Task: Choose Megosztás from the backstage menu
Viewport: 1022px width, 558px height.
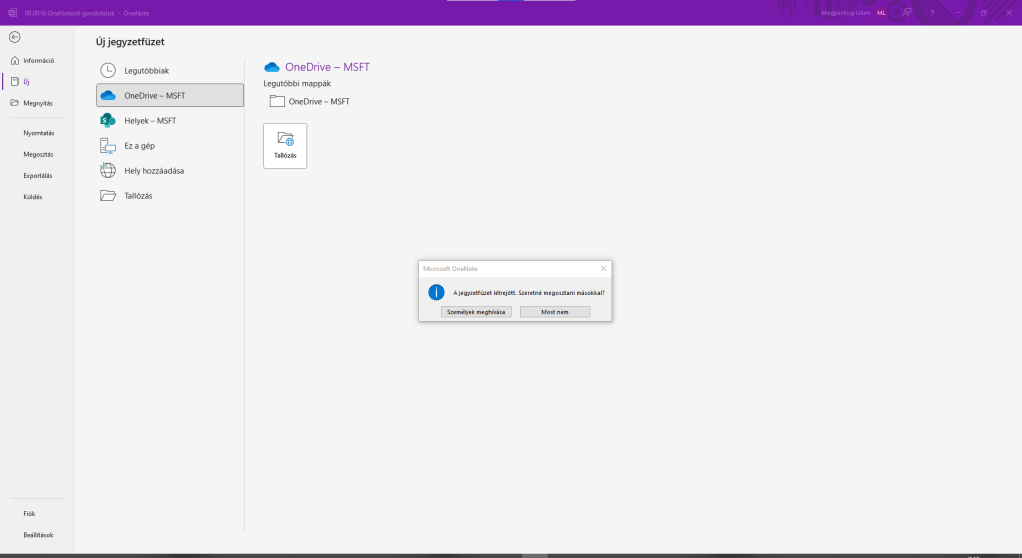Action: click(x=38, y=154)
